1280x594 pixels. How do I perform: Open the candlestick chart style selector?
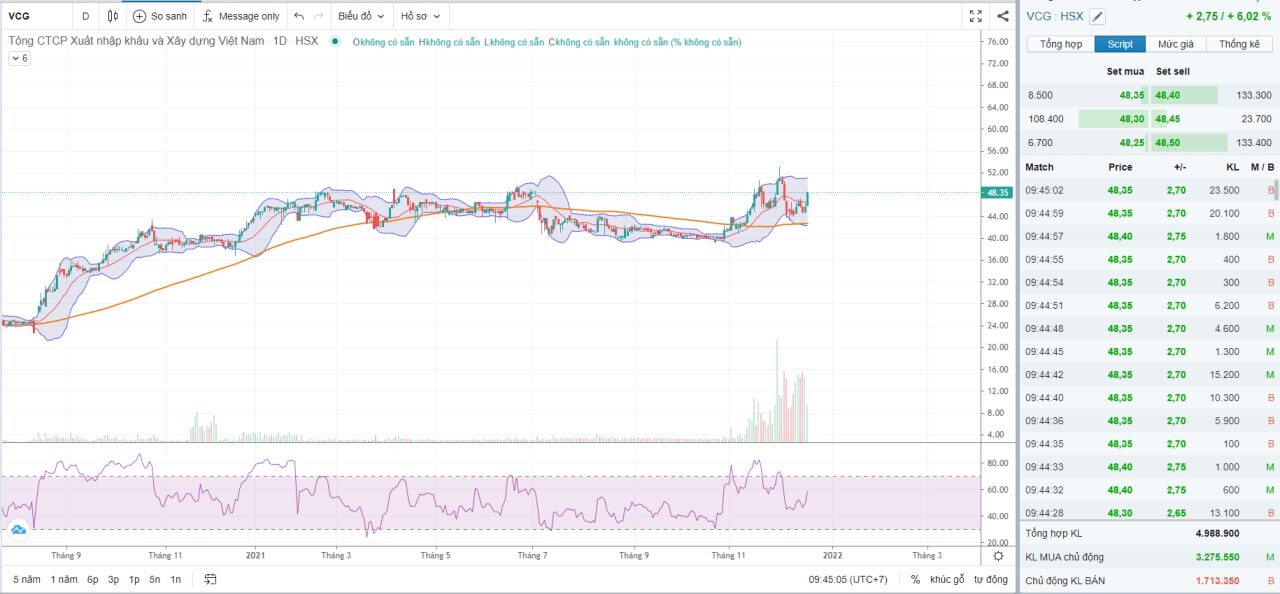pos(113,16)
